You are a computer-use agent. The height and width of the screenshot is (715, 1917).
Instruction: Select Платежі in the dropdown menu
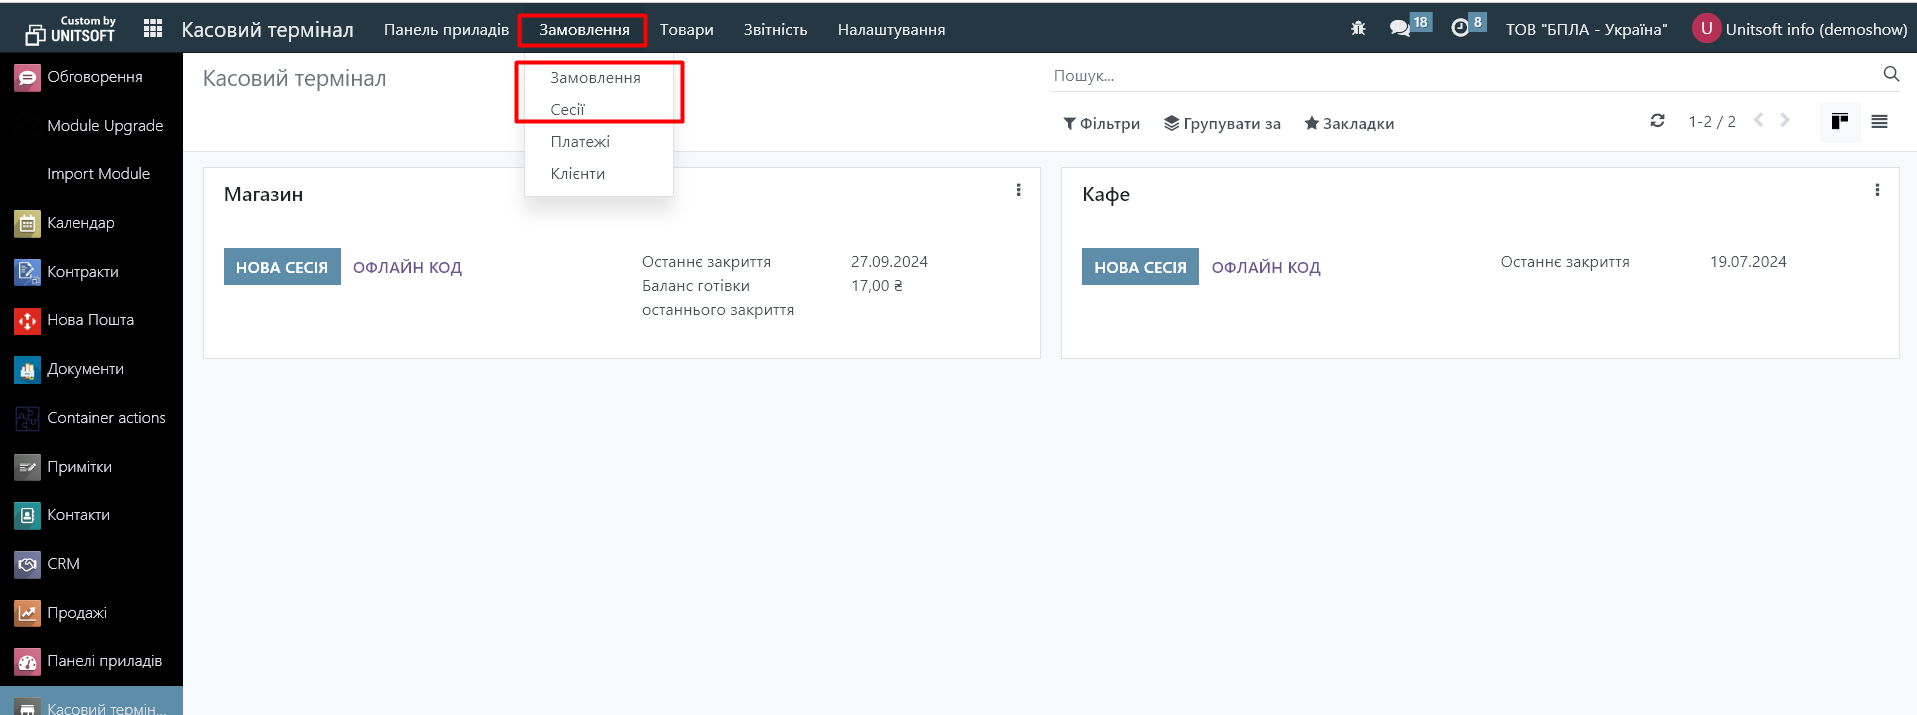pos(580,142)
